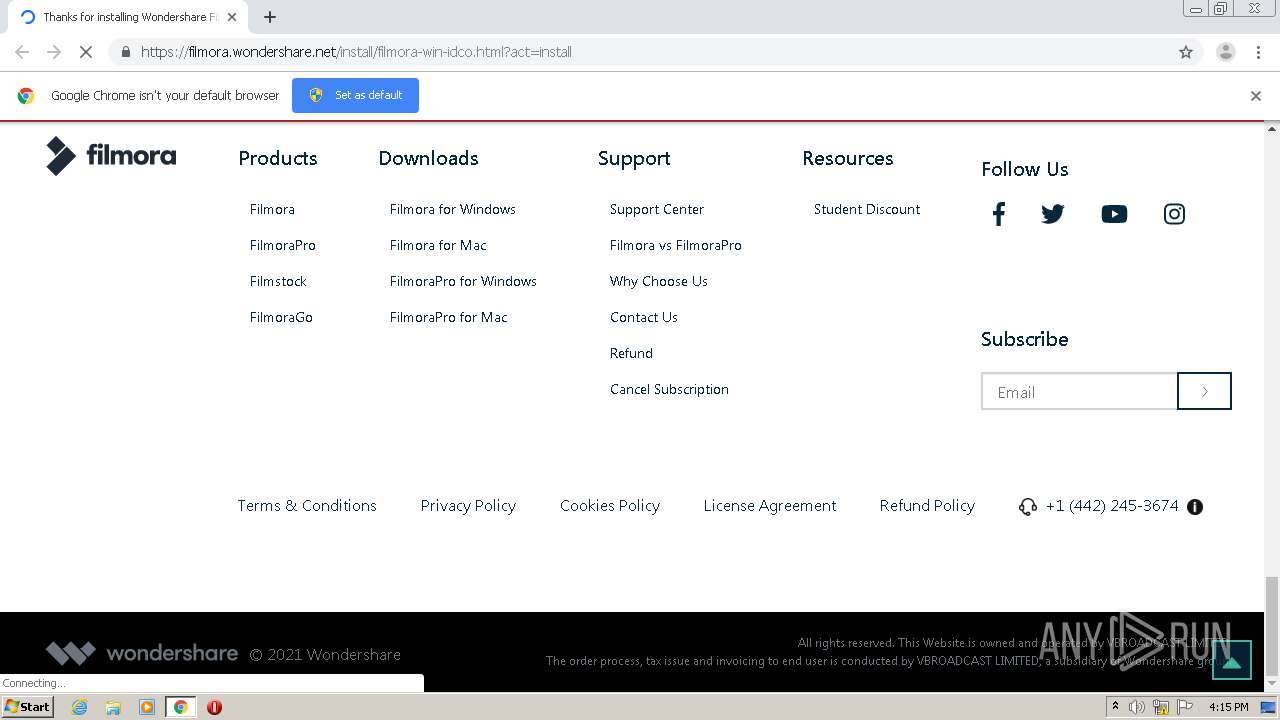Close the Wondershare install tab

[x=231, y=17]
